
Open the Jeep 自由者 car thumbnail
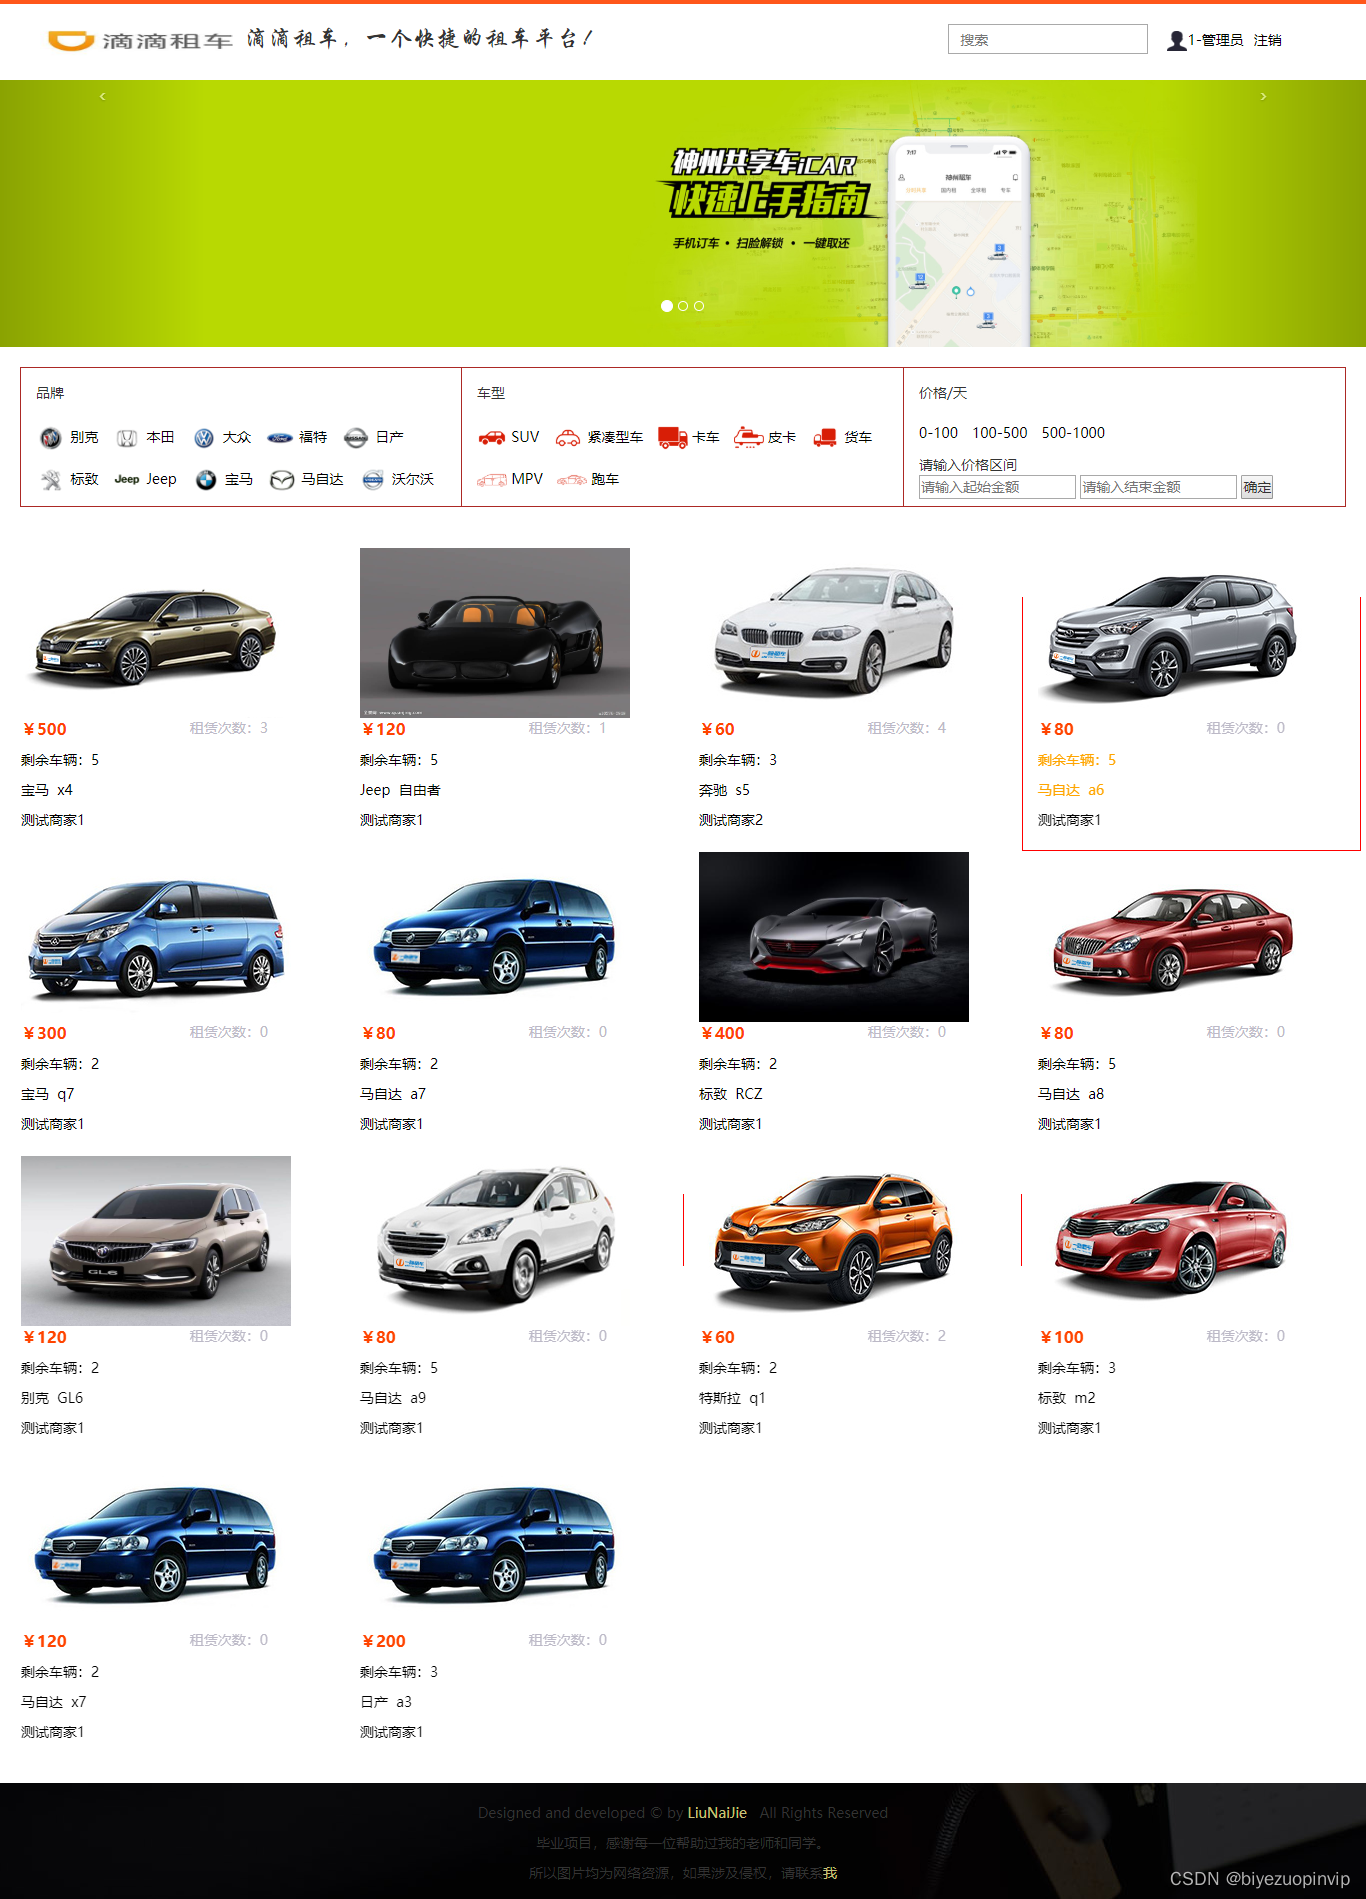pyautogui.click(x=495, y=633)
